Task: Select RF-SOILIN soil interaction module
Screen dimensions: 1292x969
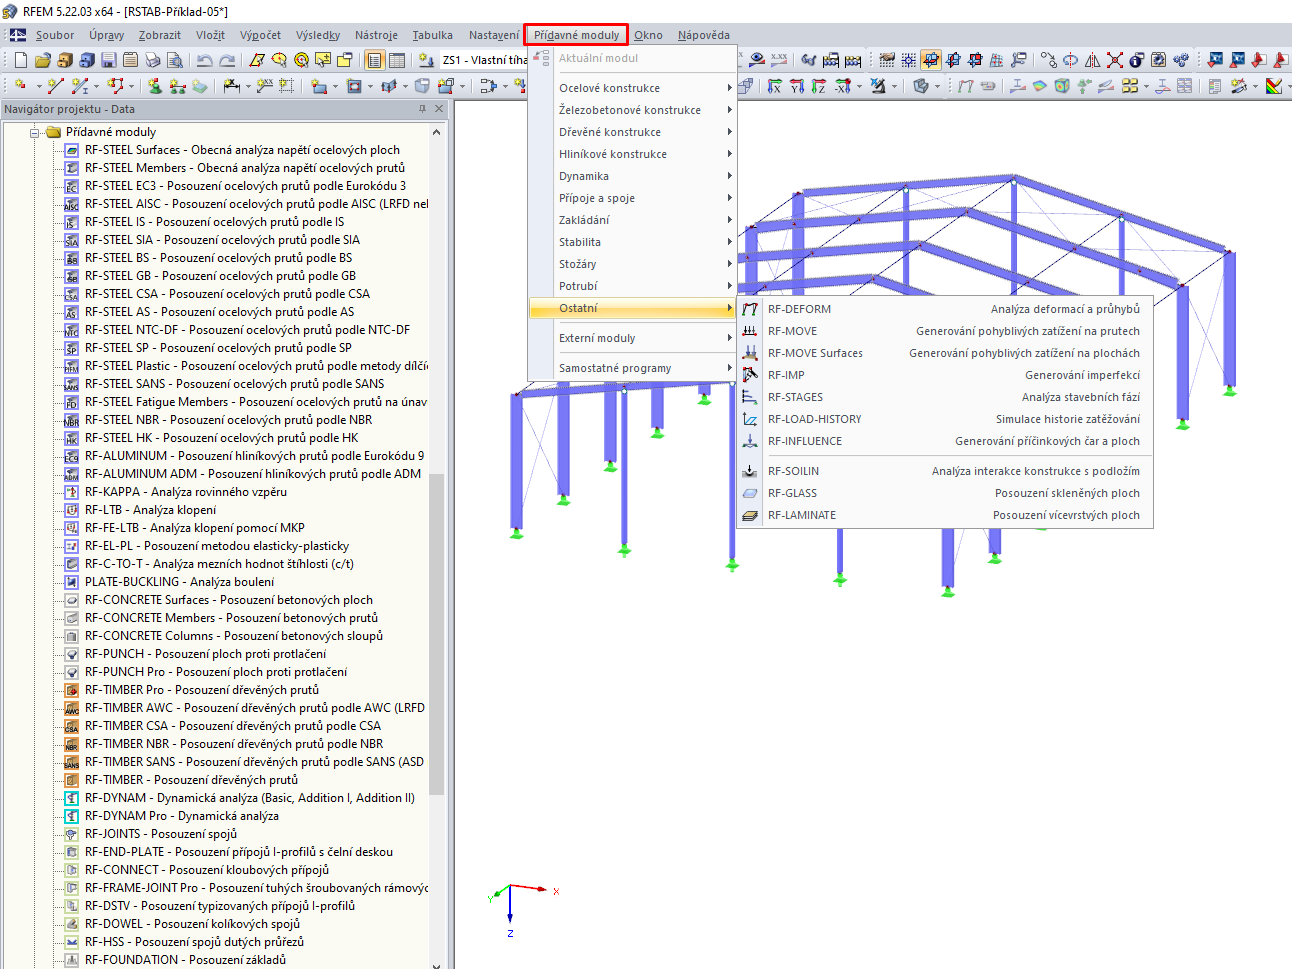Action: 944,471
